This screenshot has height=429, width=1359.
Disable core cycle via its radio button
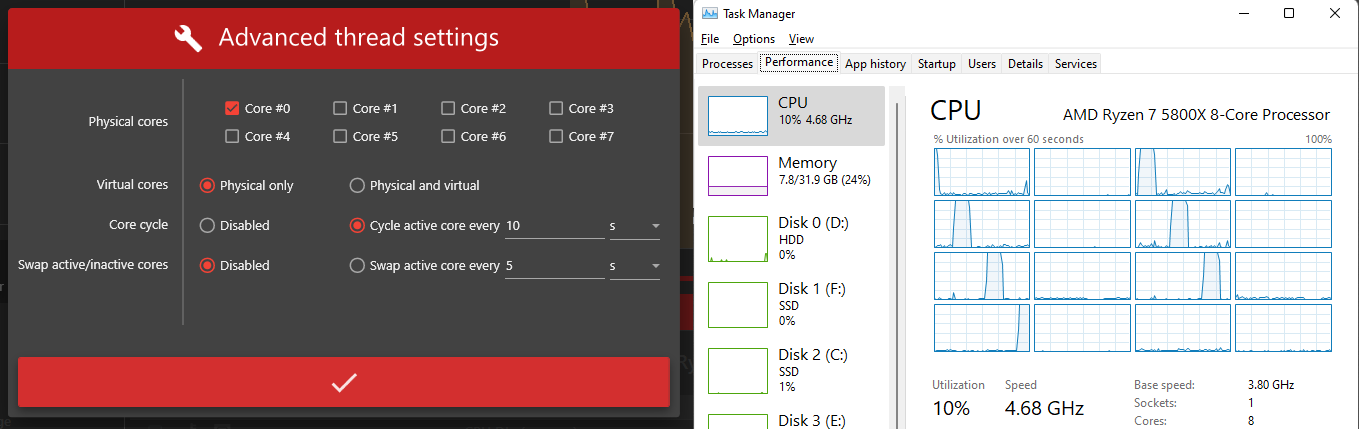point(208,225)
